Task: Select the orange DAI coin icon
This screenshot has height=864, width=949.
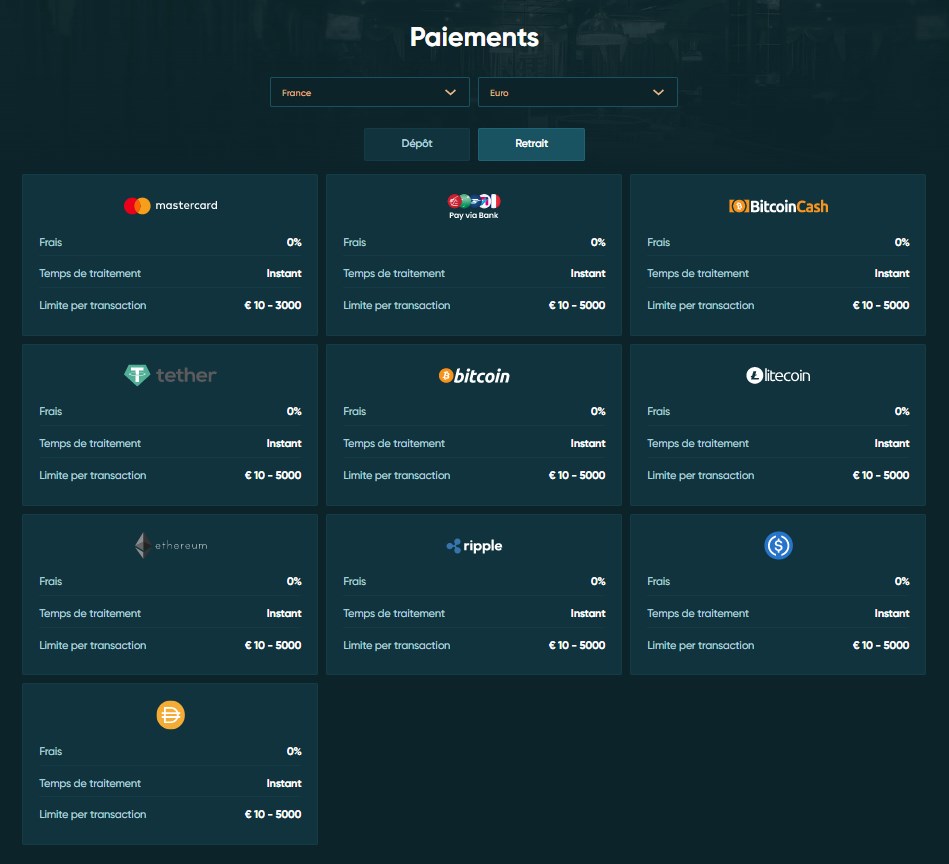Action: pos(171,715)
